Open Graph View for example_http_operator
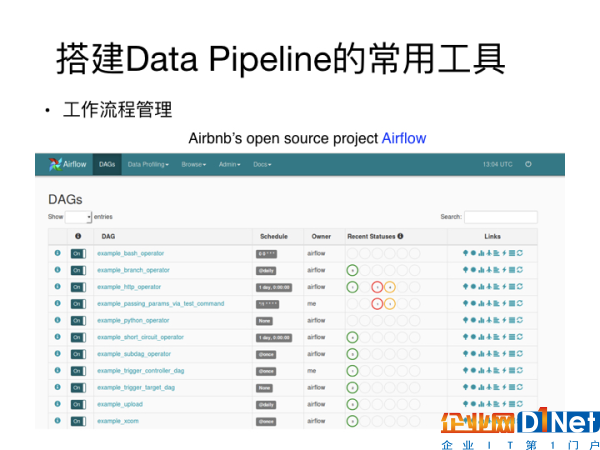Screen dimensions: 600x450 tap(473, 287)
